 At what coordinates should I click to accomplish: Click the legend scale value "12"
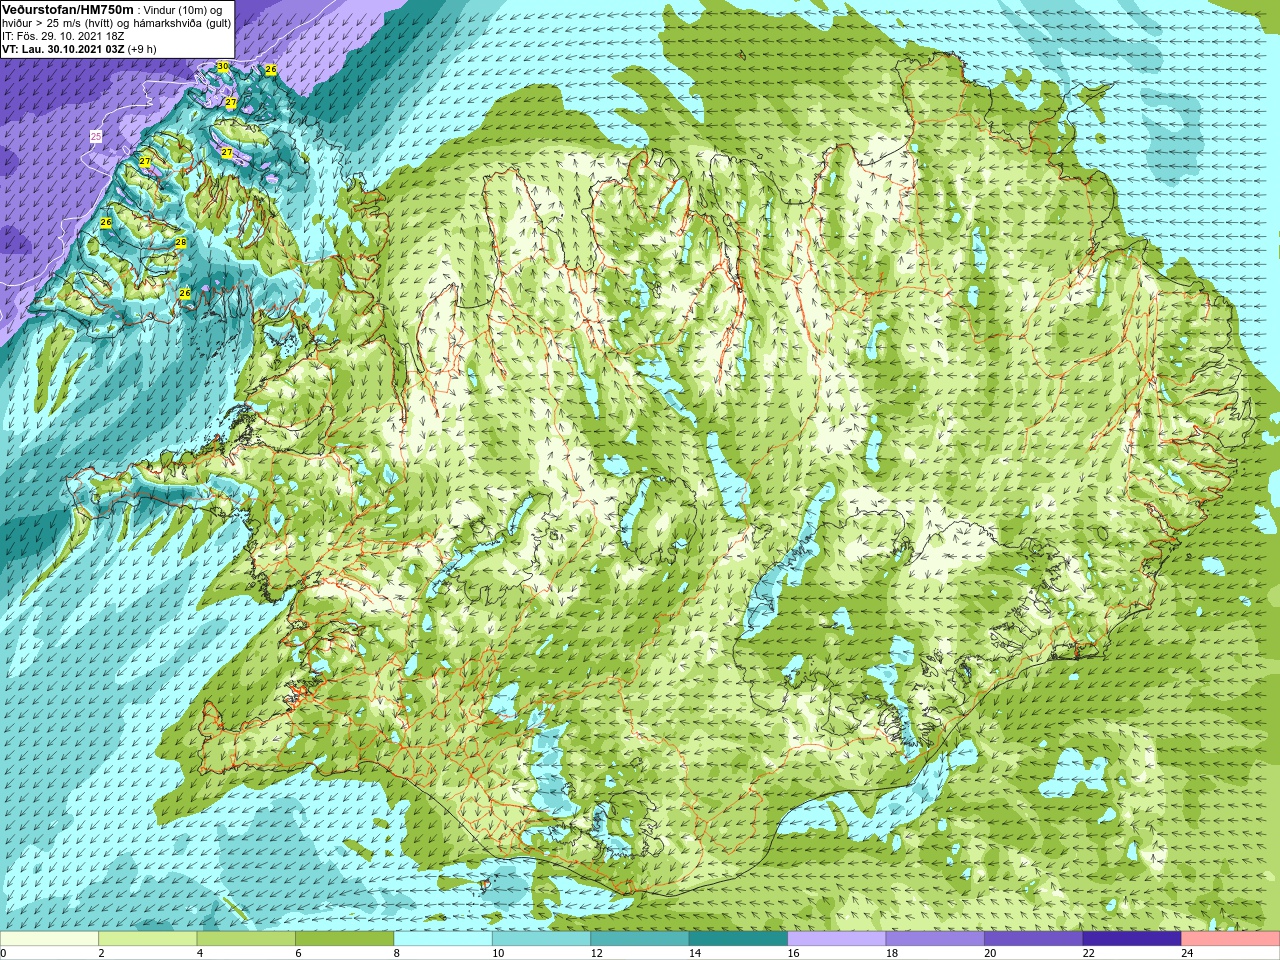[x=596, y=953]
